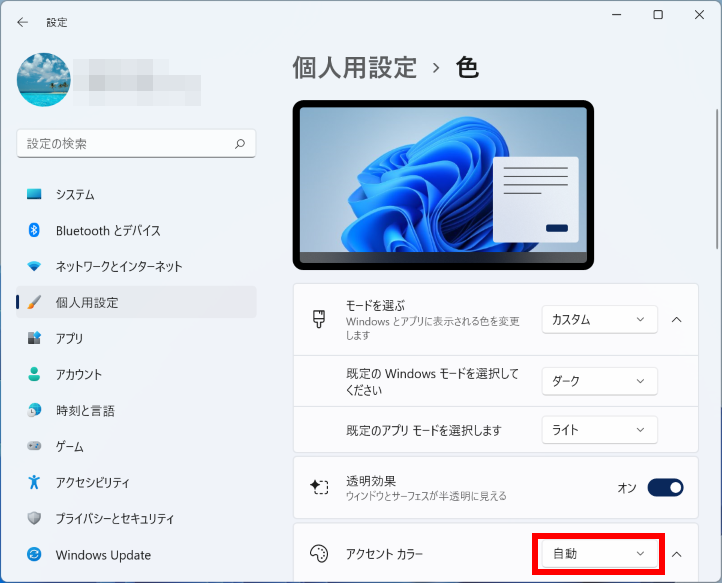
Task: Open Bluetooth とデバイス category
Action: pos(136,230)
